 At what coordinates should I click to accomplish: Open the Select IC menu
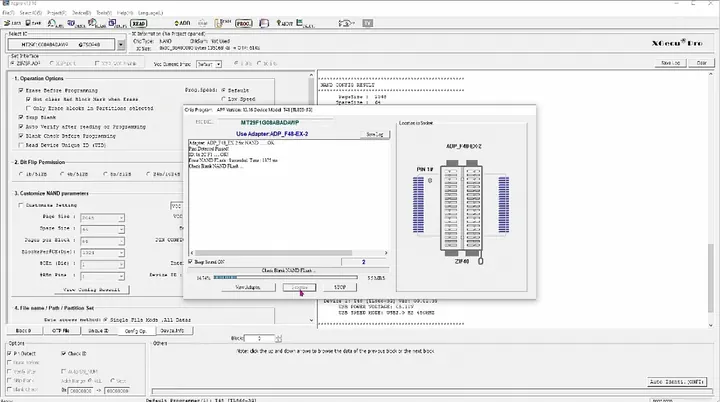tap(31, 13)
